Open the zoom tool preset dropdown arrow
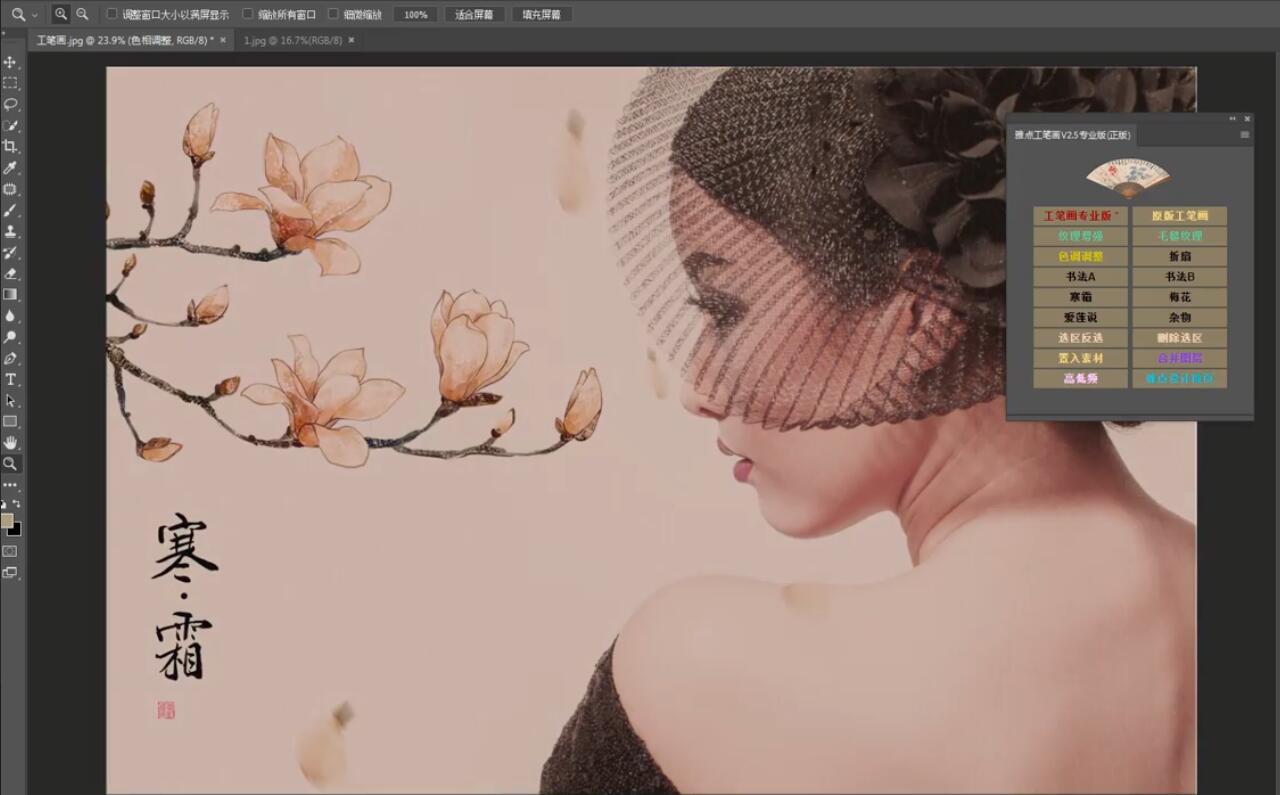This screenshot has width=1280, height=795. coord(35,15)
